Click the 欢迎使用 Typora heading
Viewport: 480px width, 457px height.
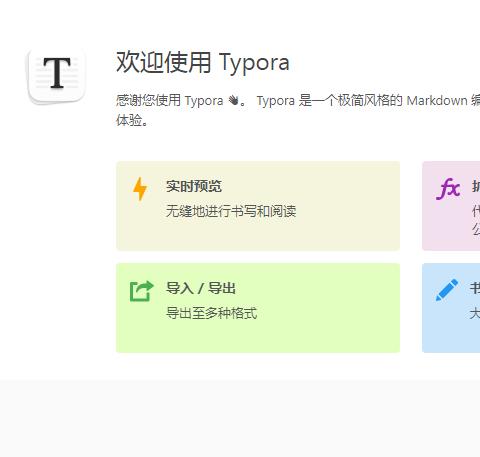tap(203, 62)
